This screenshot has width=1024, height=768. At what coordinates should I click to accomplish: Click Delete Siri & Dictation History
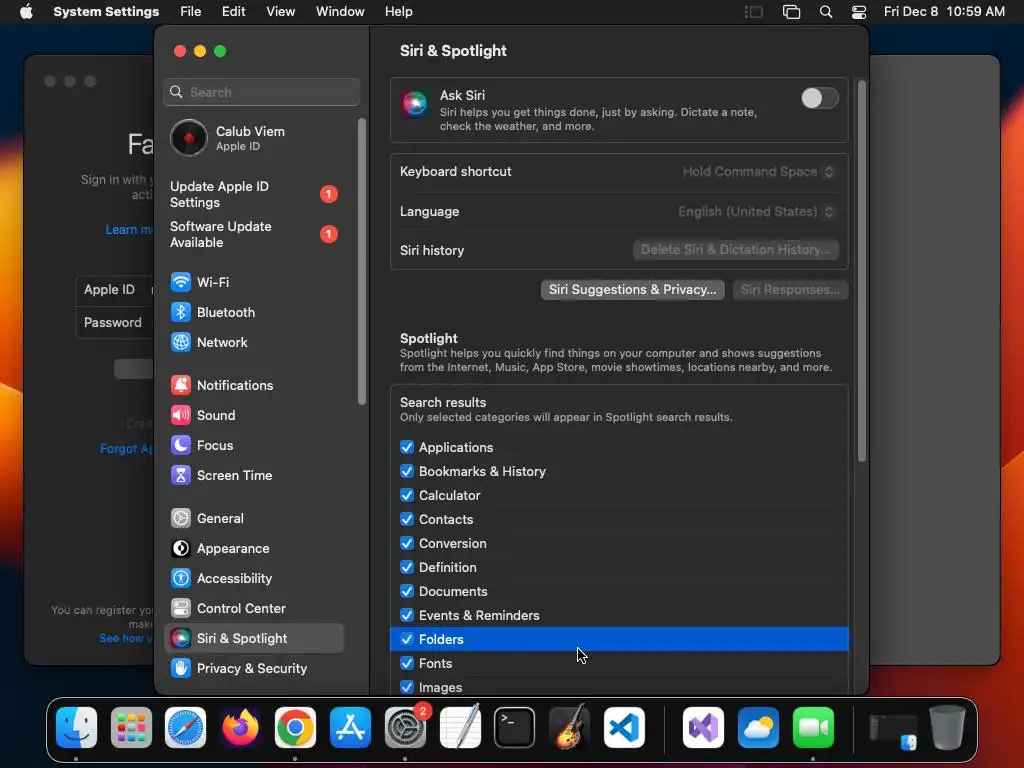pyautogui.click(x=735, y=250)
